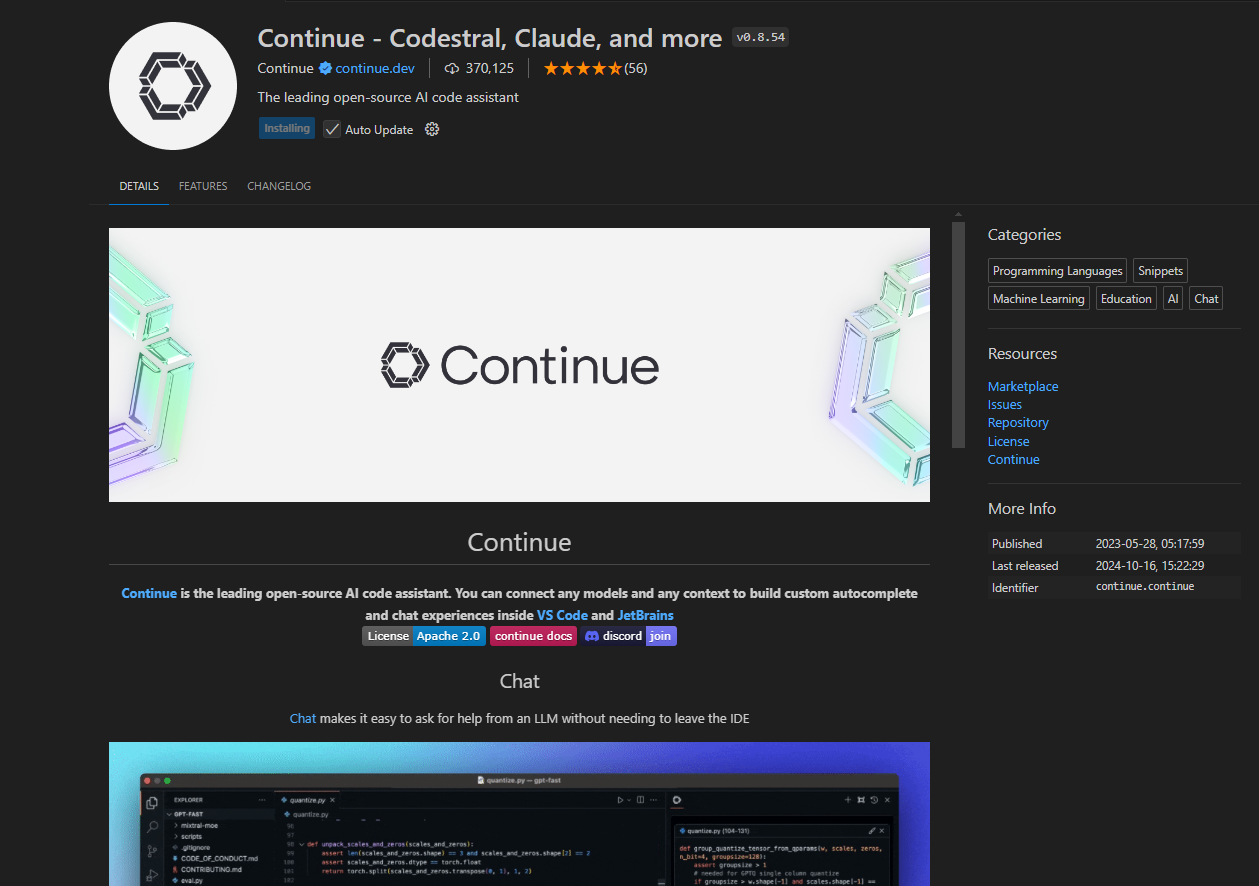Click the five-star rating icons

[x=582, y=69]
